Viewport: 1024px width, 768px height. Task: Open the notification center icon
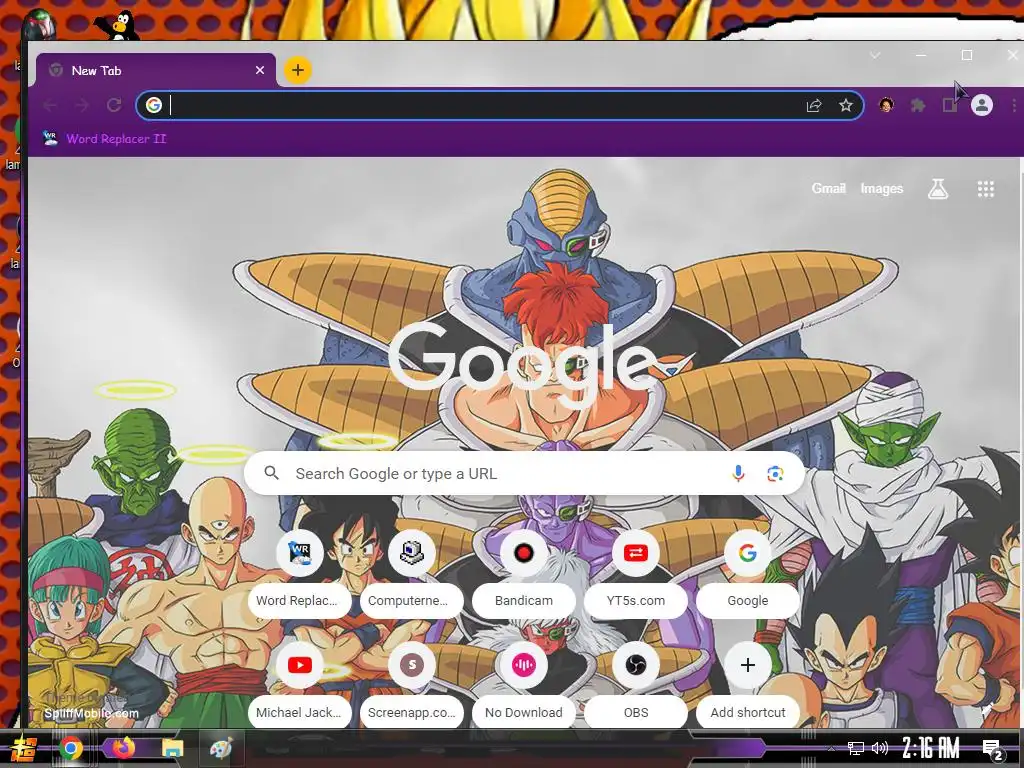[x=993, y=749]
